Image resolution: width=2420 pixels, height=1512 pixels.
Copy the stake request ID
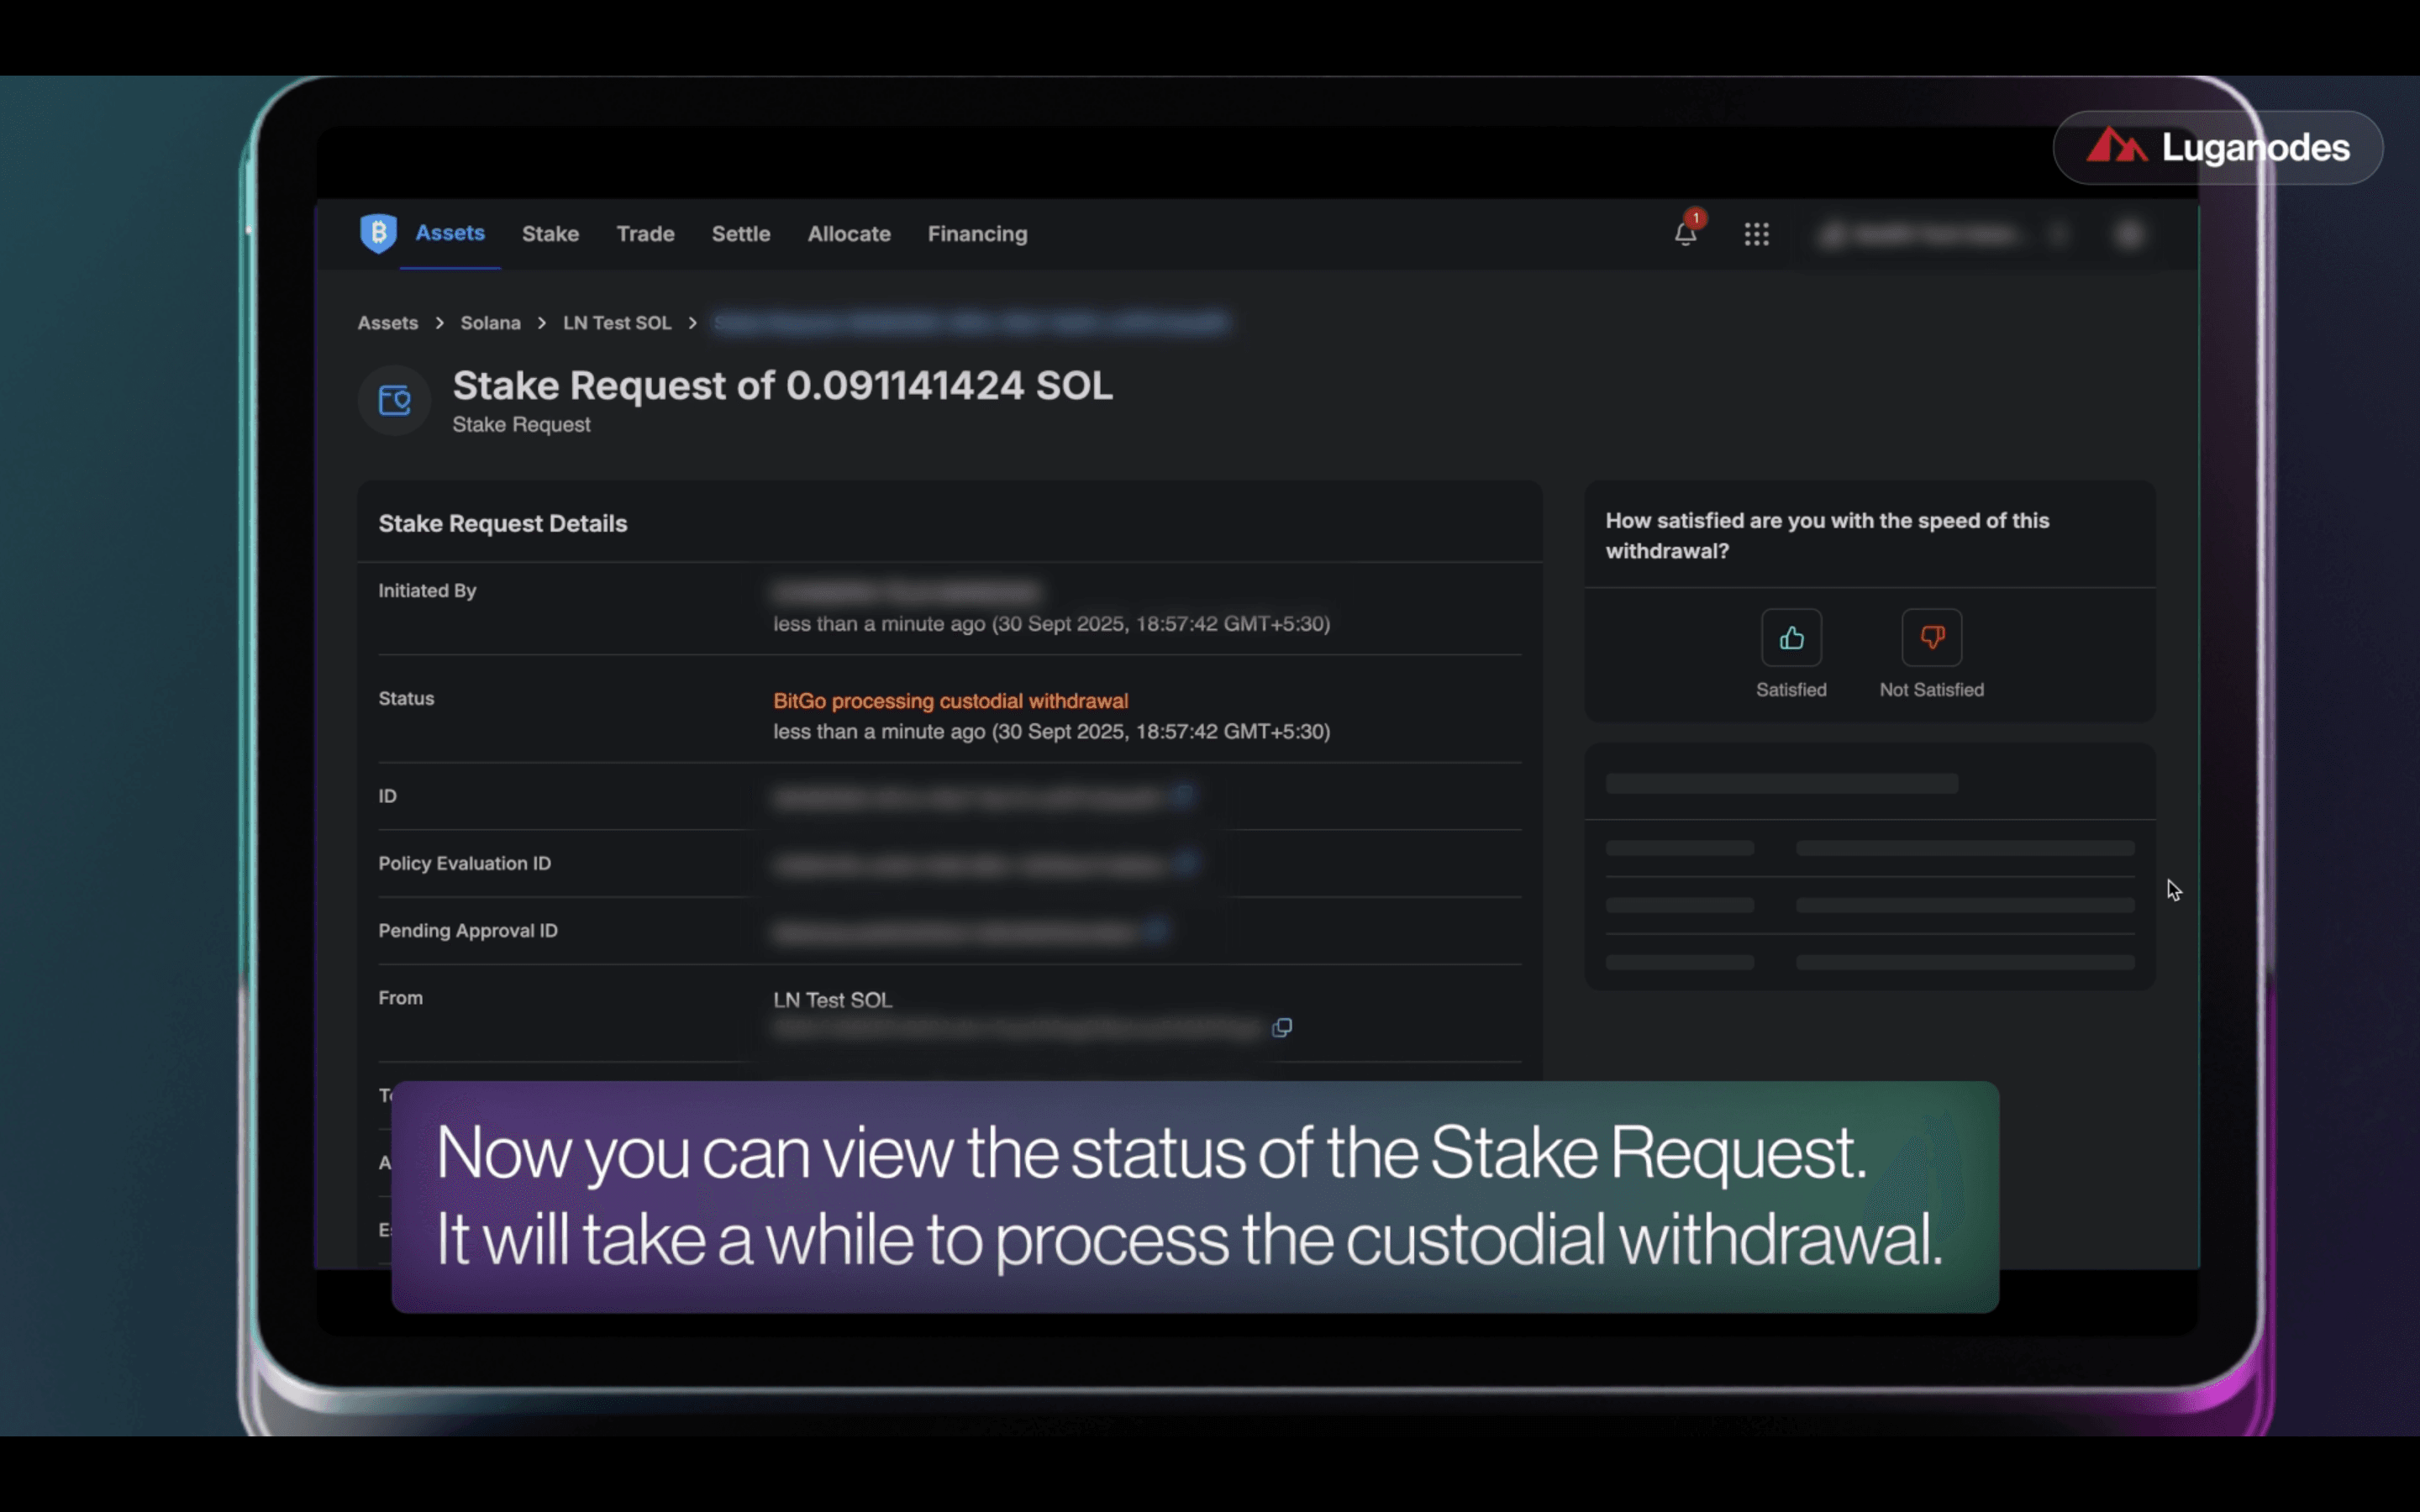1183,796
